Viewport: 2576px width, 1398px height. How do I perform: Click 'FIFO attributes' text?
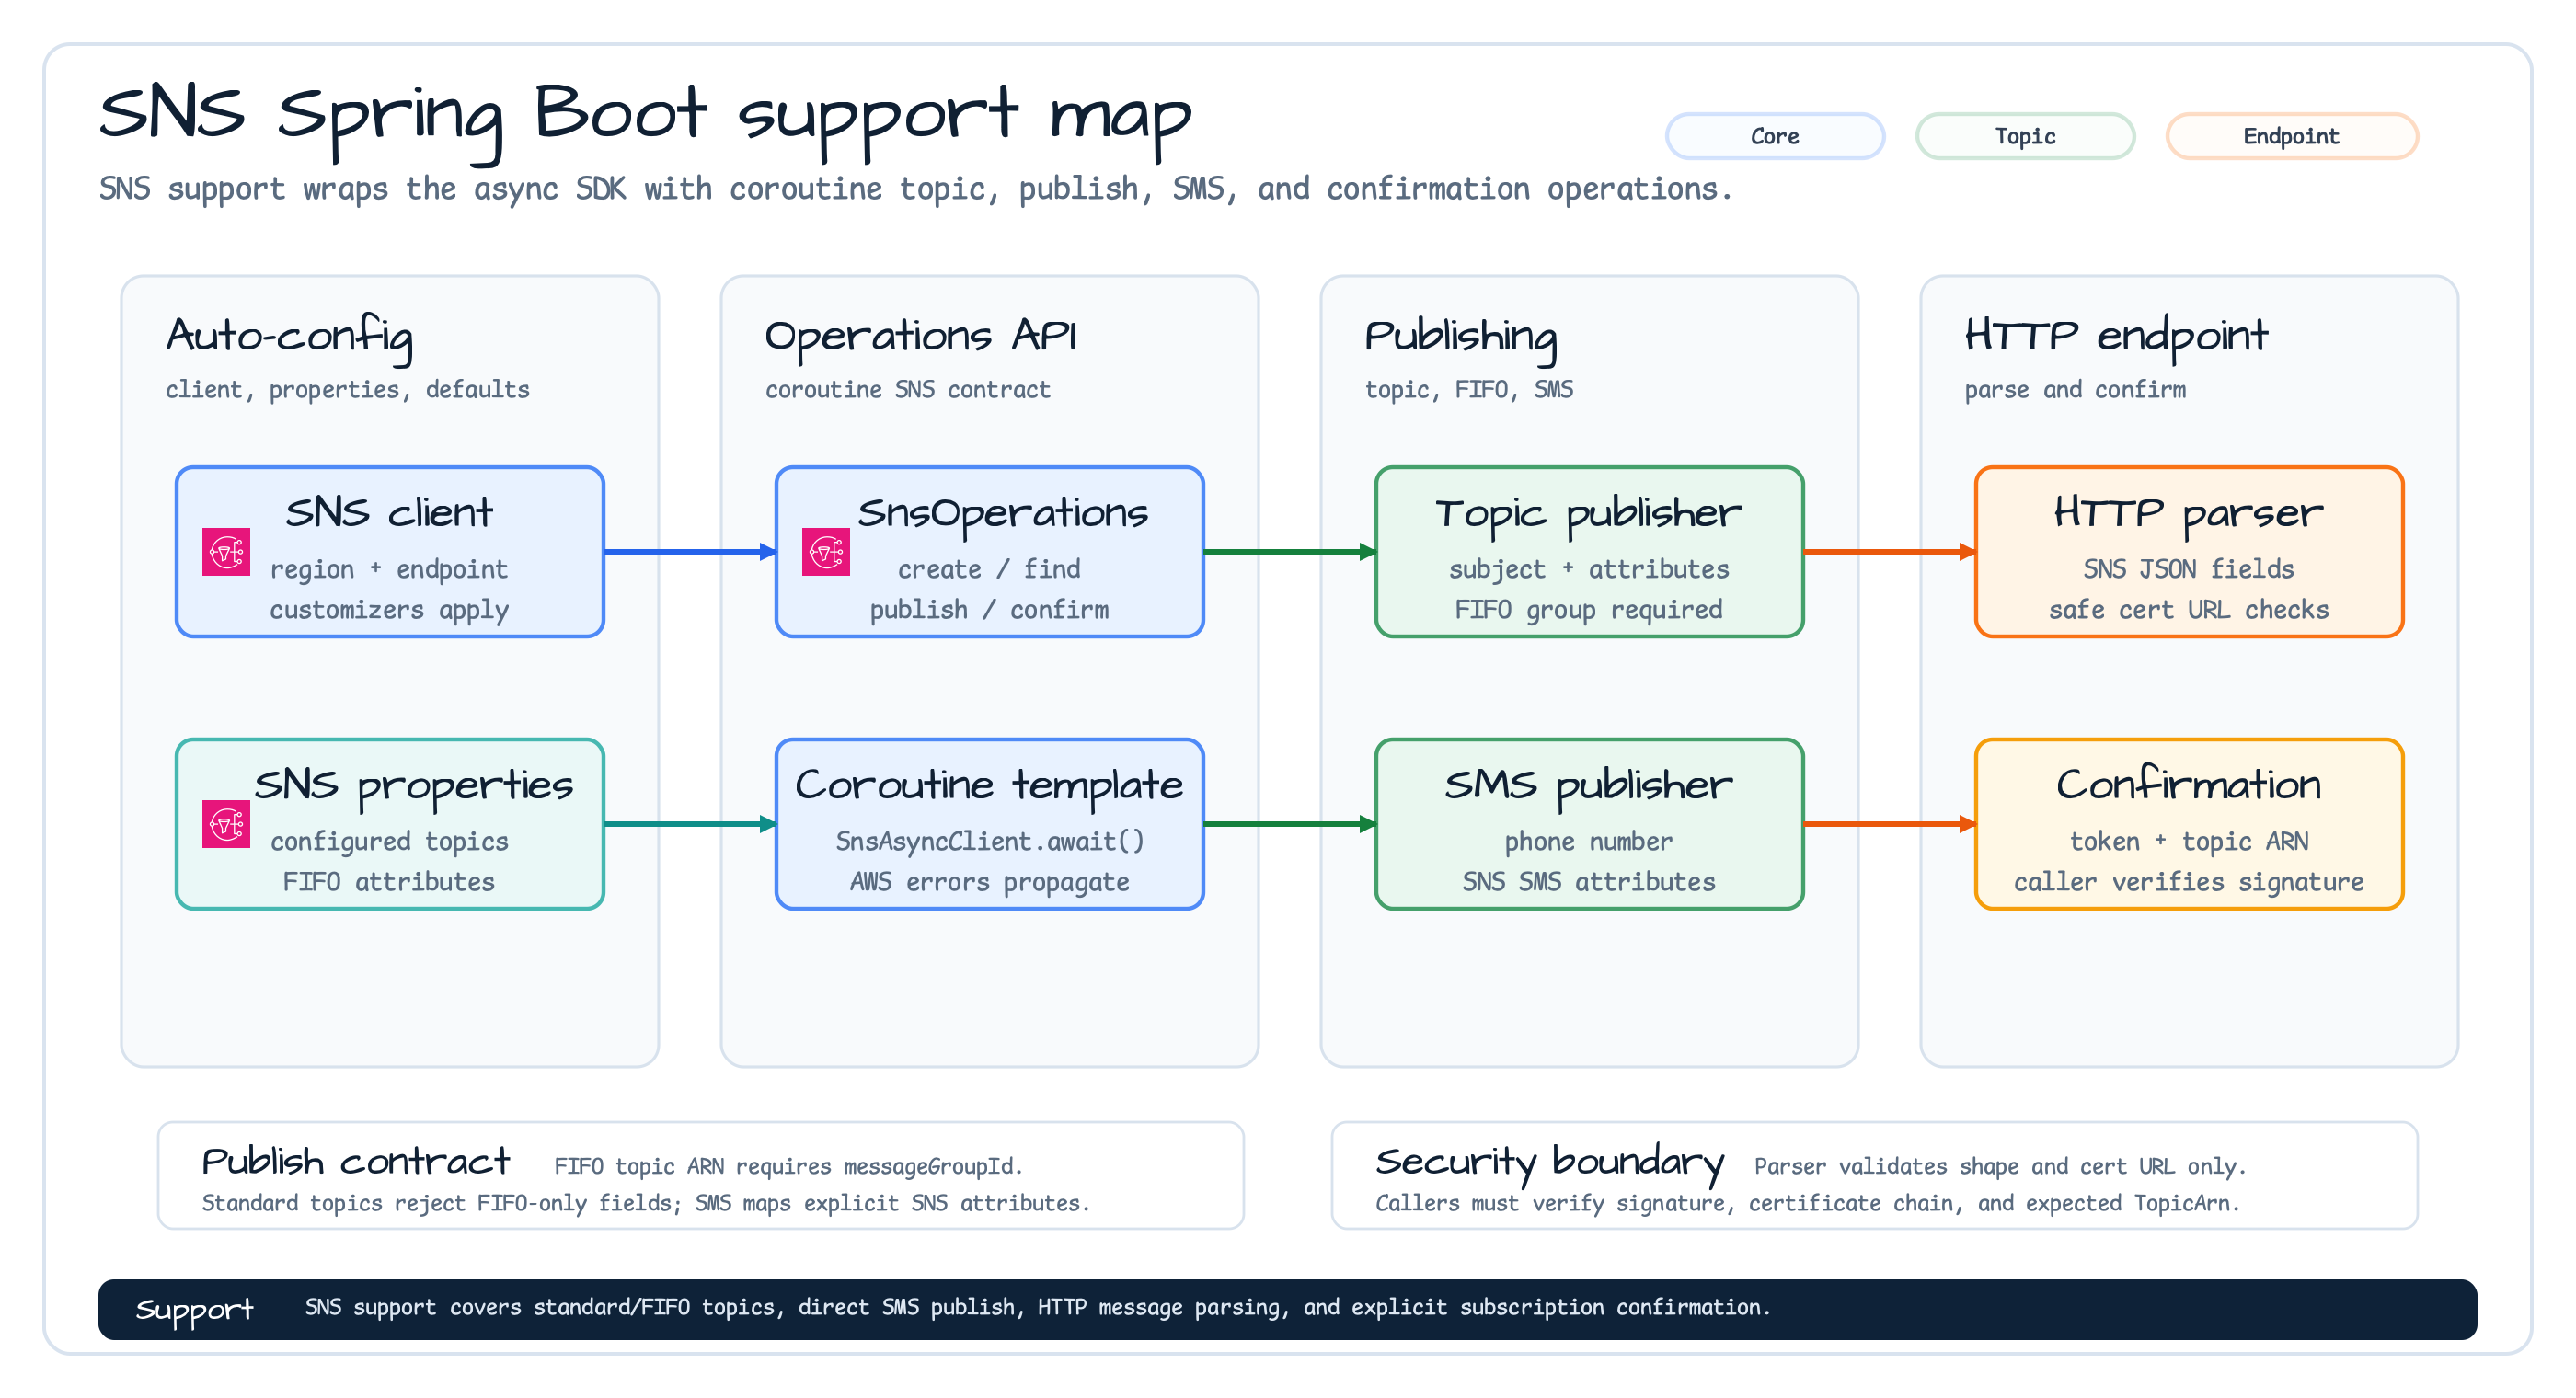pos(389,883)
